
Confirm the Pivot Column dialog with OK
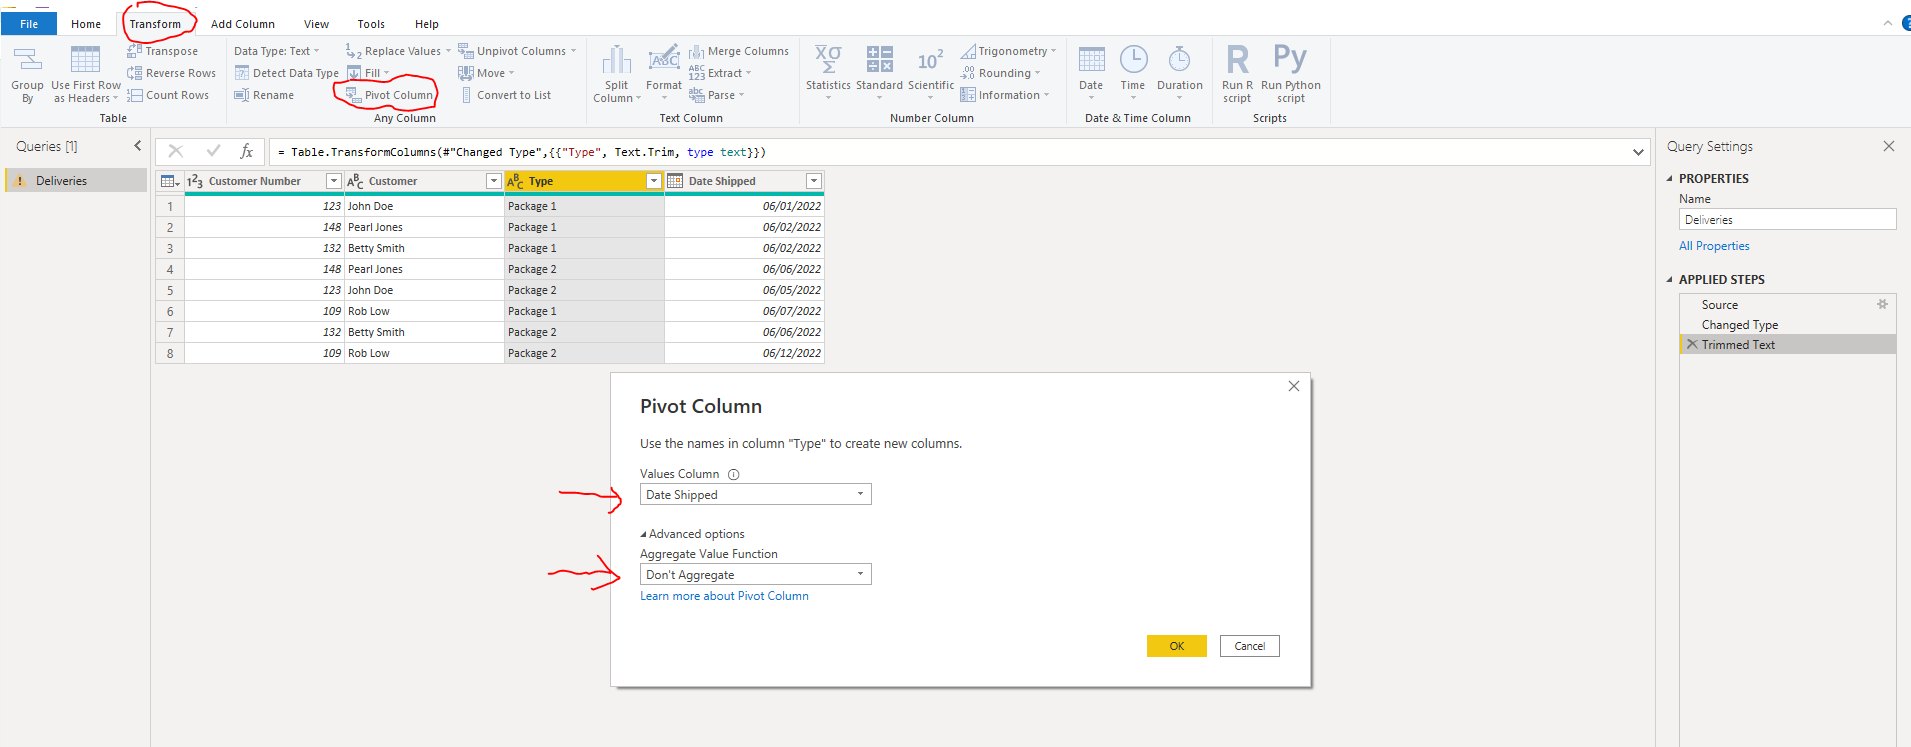pyautogui.click(x=1177, y=646)
